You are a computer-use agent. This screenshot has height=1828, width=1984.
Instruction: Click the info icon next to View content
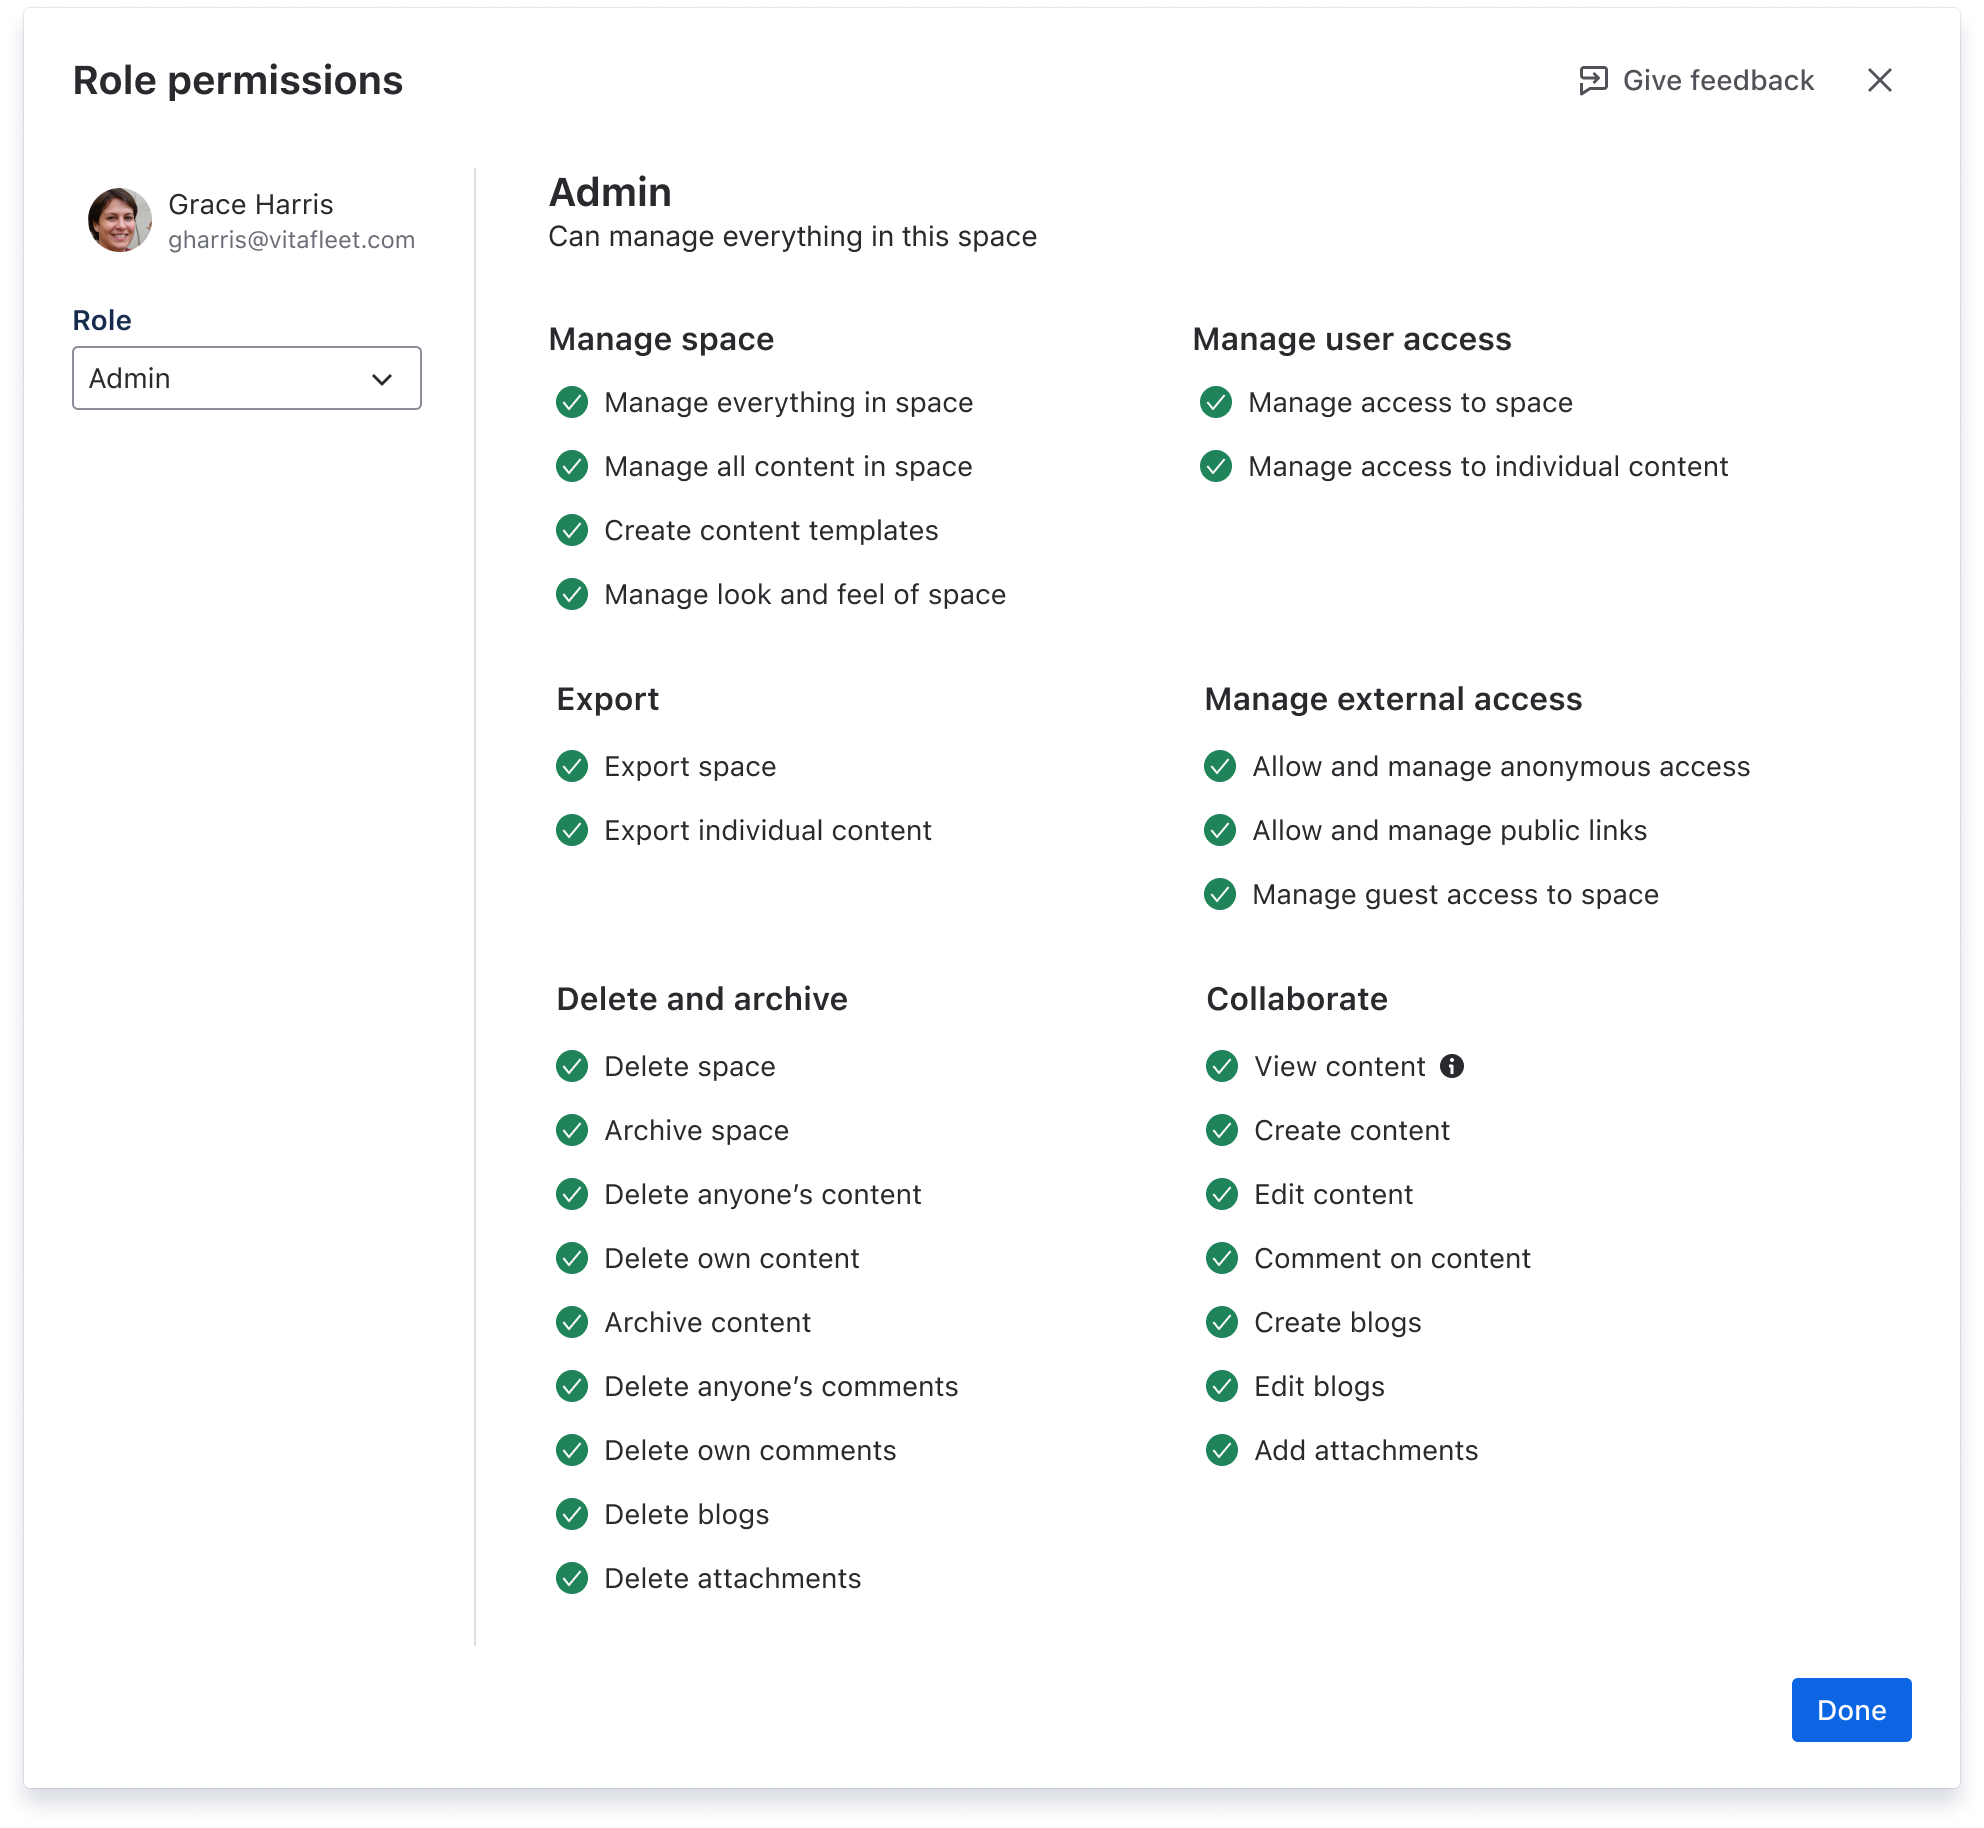click(x=1452, y=1066)
